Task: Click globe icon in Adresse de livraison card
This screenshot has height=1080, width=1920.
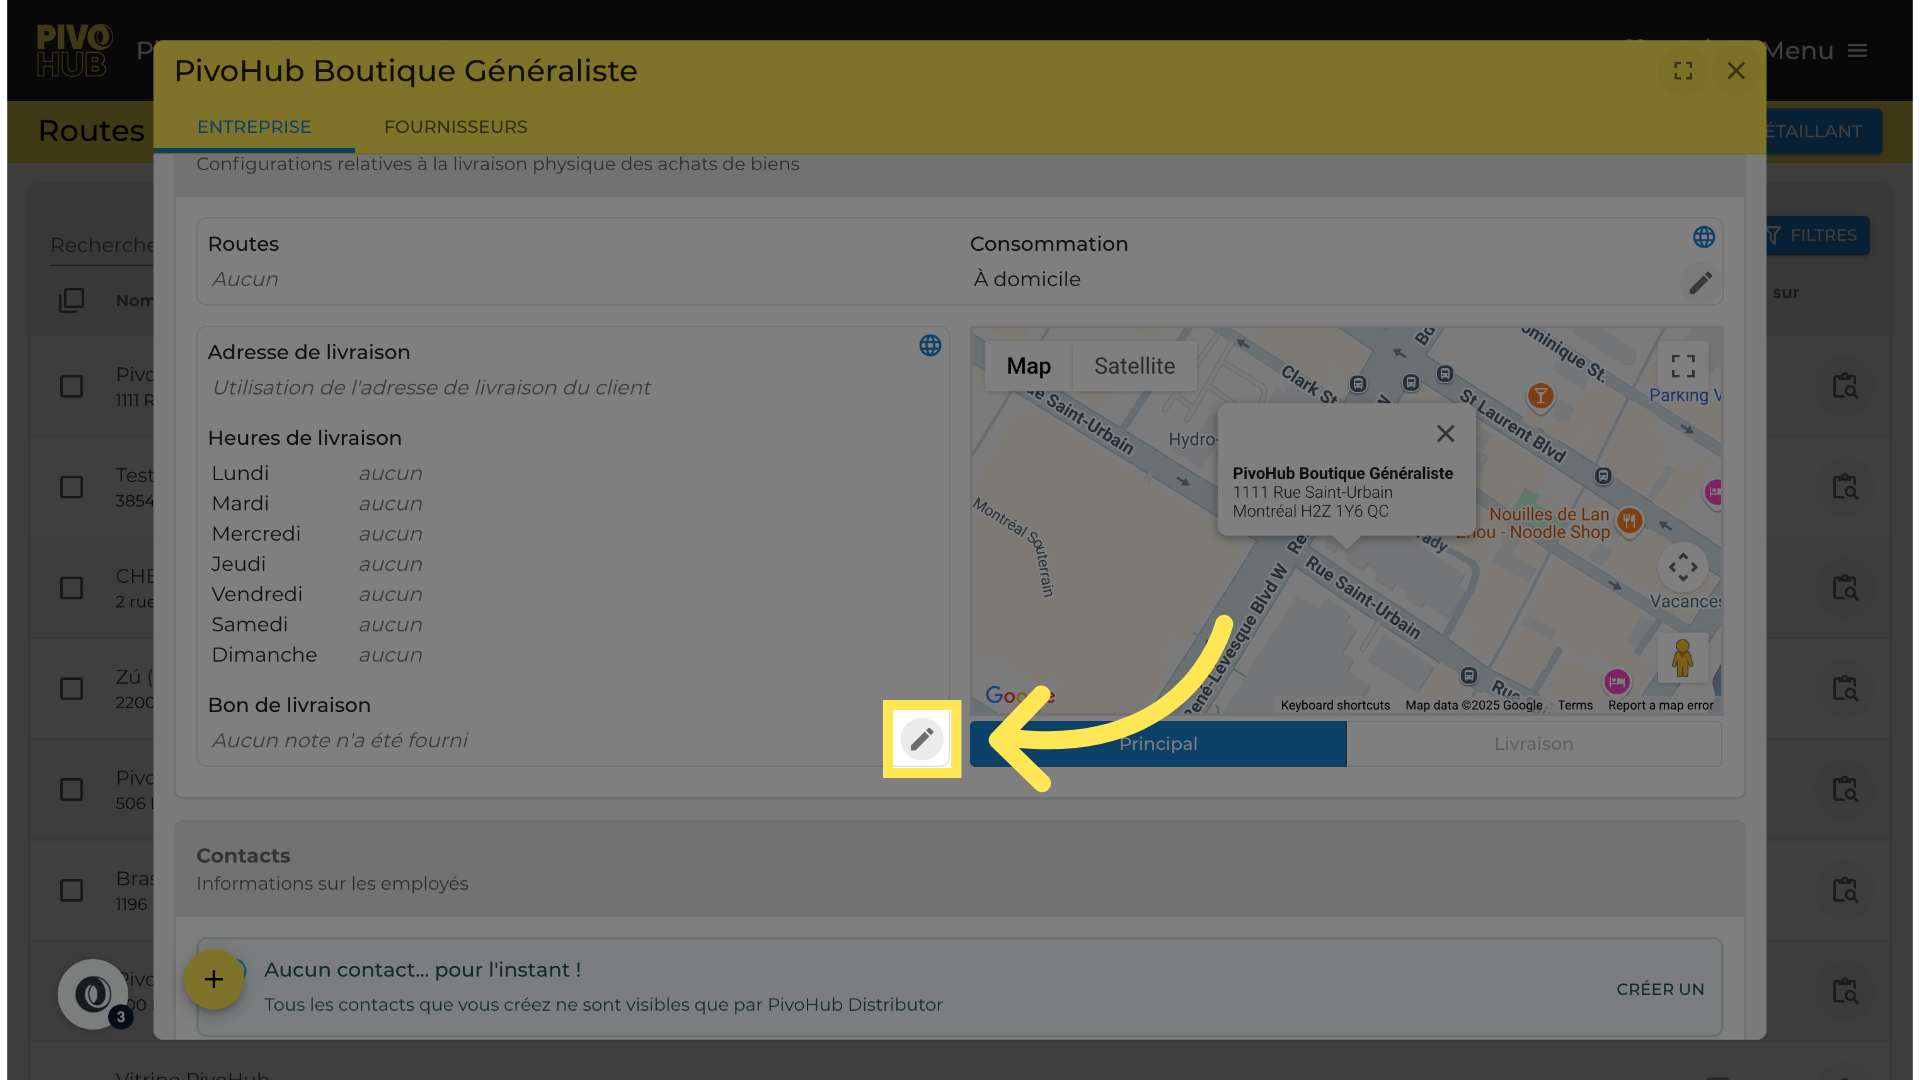Action: [930, 345]
